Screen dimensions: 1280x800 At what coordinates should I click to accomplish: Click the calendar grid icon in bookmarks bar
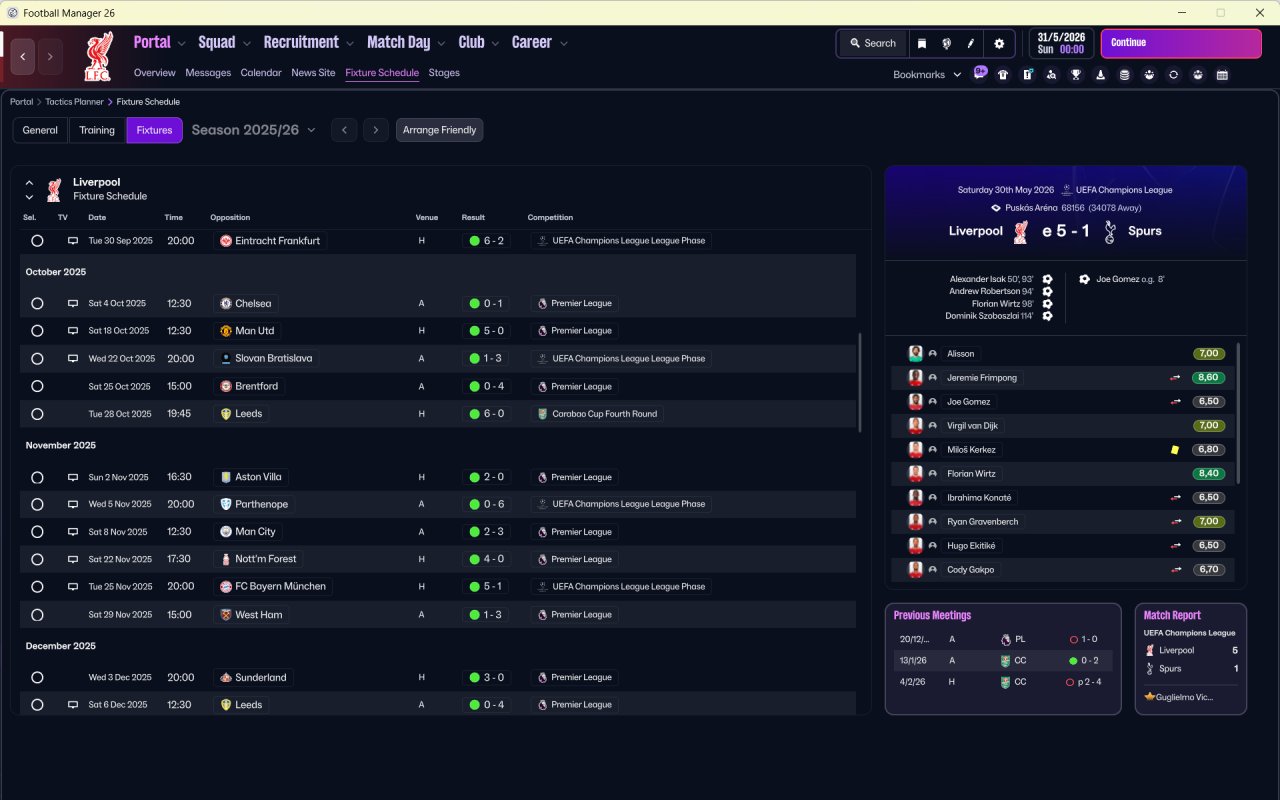[1222, 75]
